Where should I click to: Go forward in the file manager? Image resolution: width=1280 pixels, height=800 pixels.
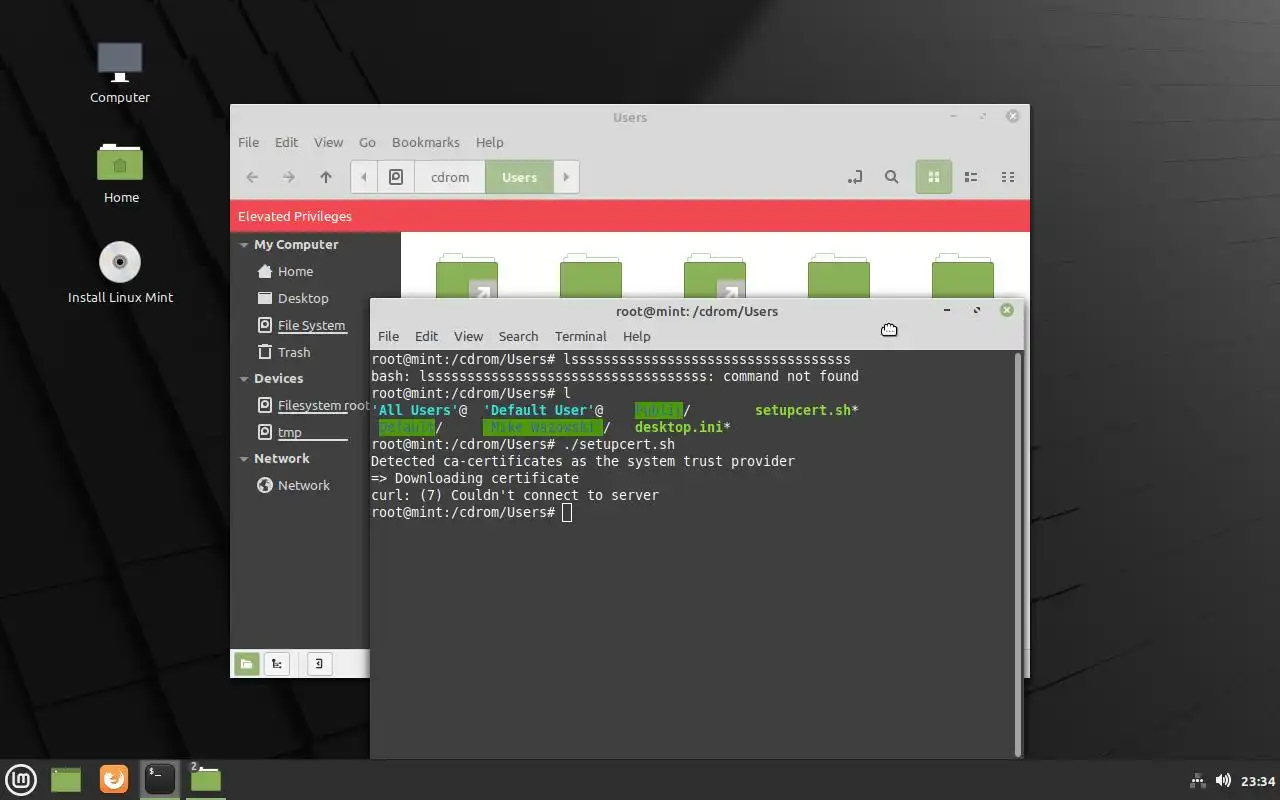click(289, 177)
